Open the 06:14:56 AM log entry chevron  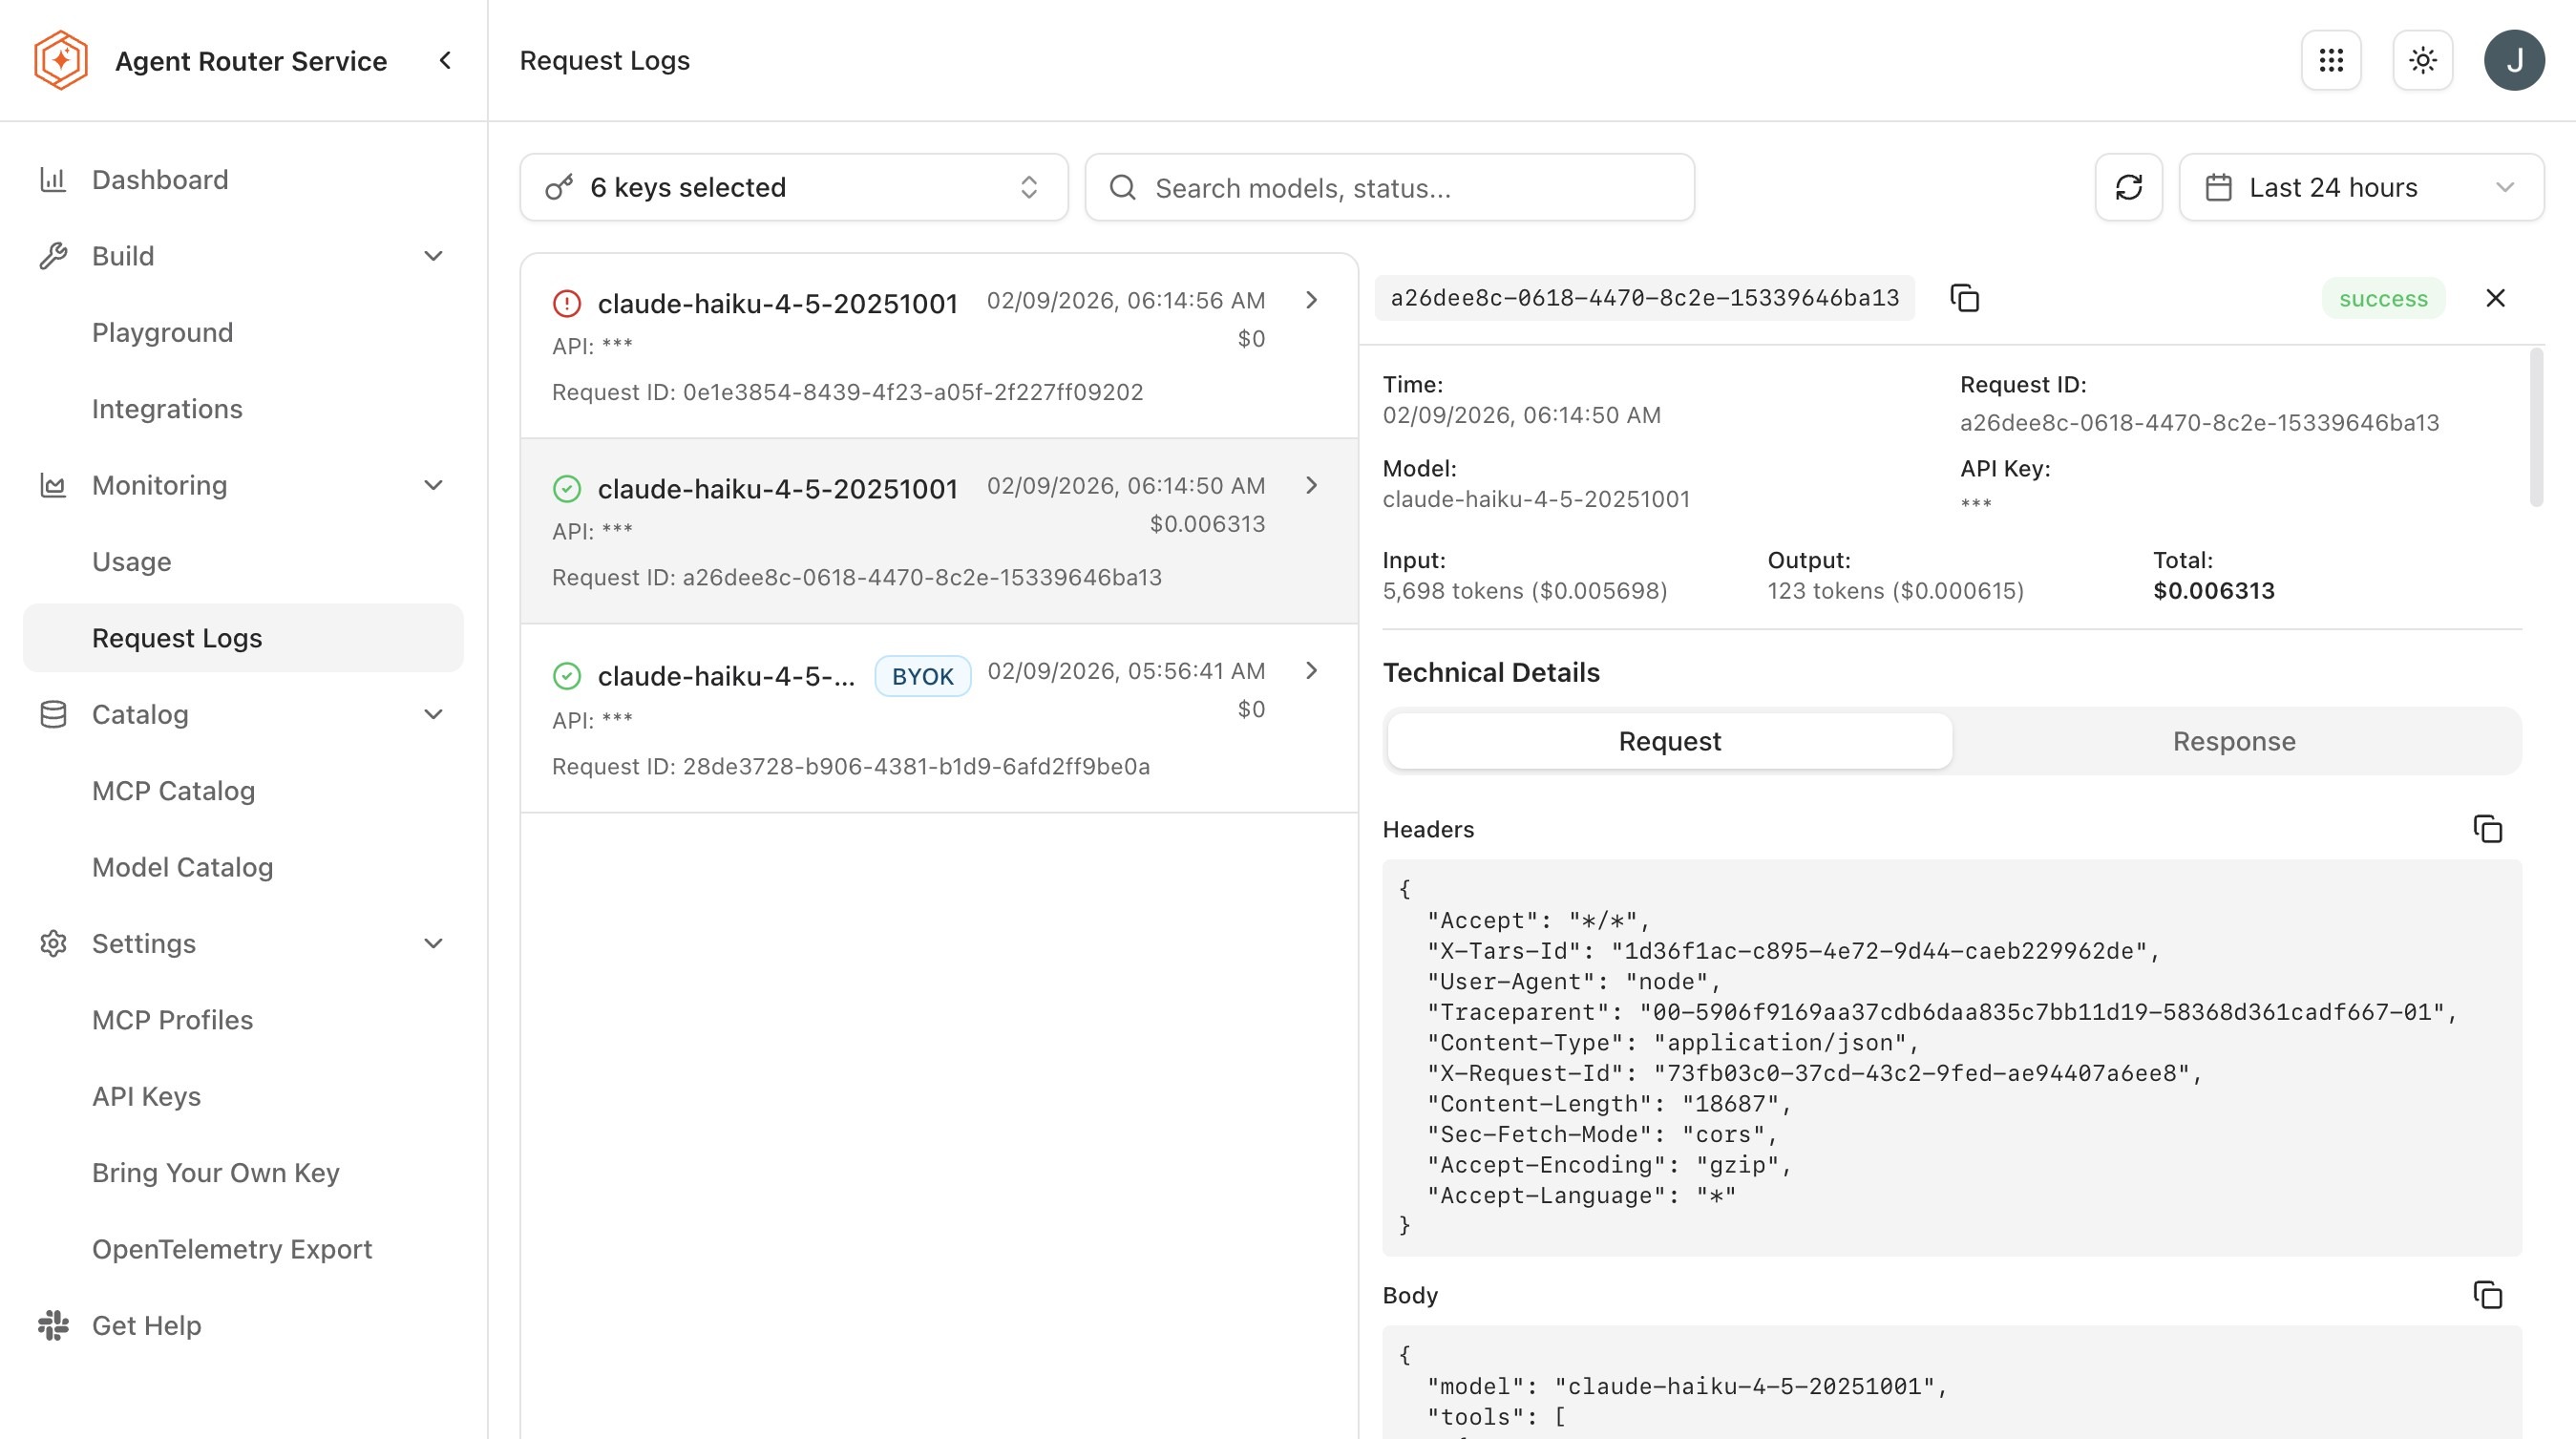[x=1312, y=300]
